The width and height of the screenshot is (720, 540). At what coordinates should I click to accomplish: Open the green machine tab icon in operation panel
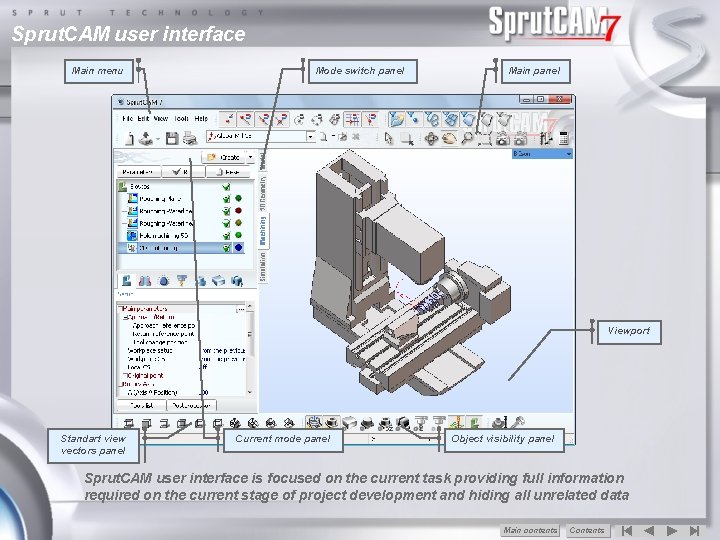point(126,281)
